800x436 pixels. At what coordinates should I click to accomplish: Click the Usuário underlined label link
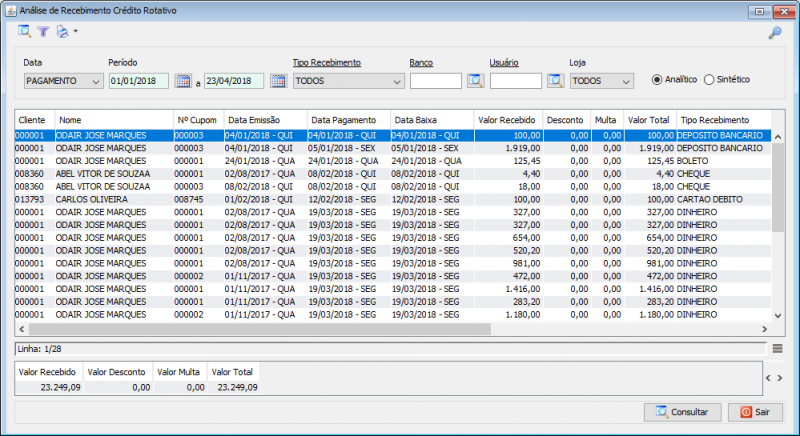coord(504,63)
